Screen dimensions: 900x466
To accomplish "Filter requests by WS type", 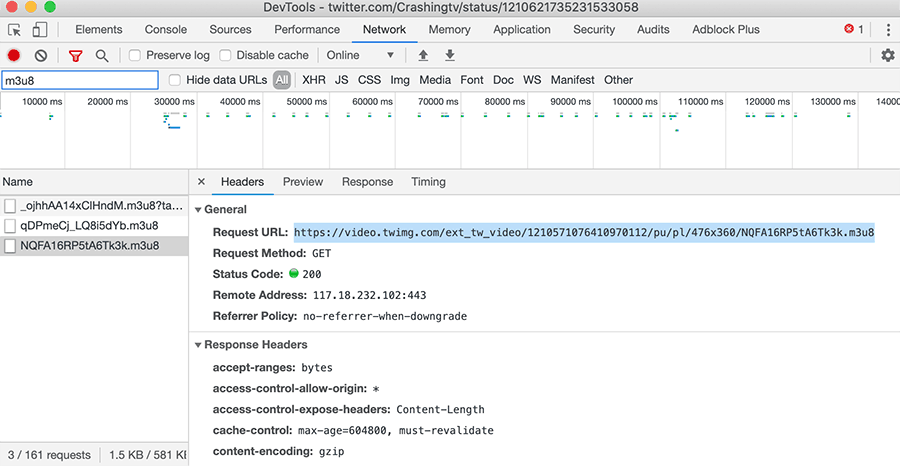I will tap(532, 80).
